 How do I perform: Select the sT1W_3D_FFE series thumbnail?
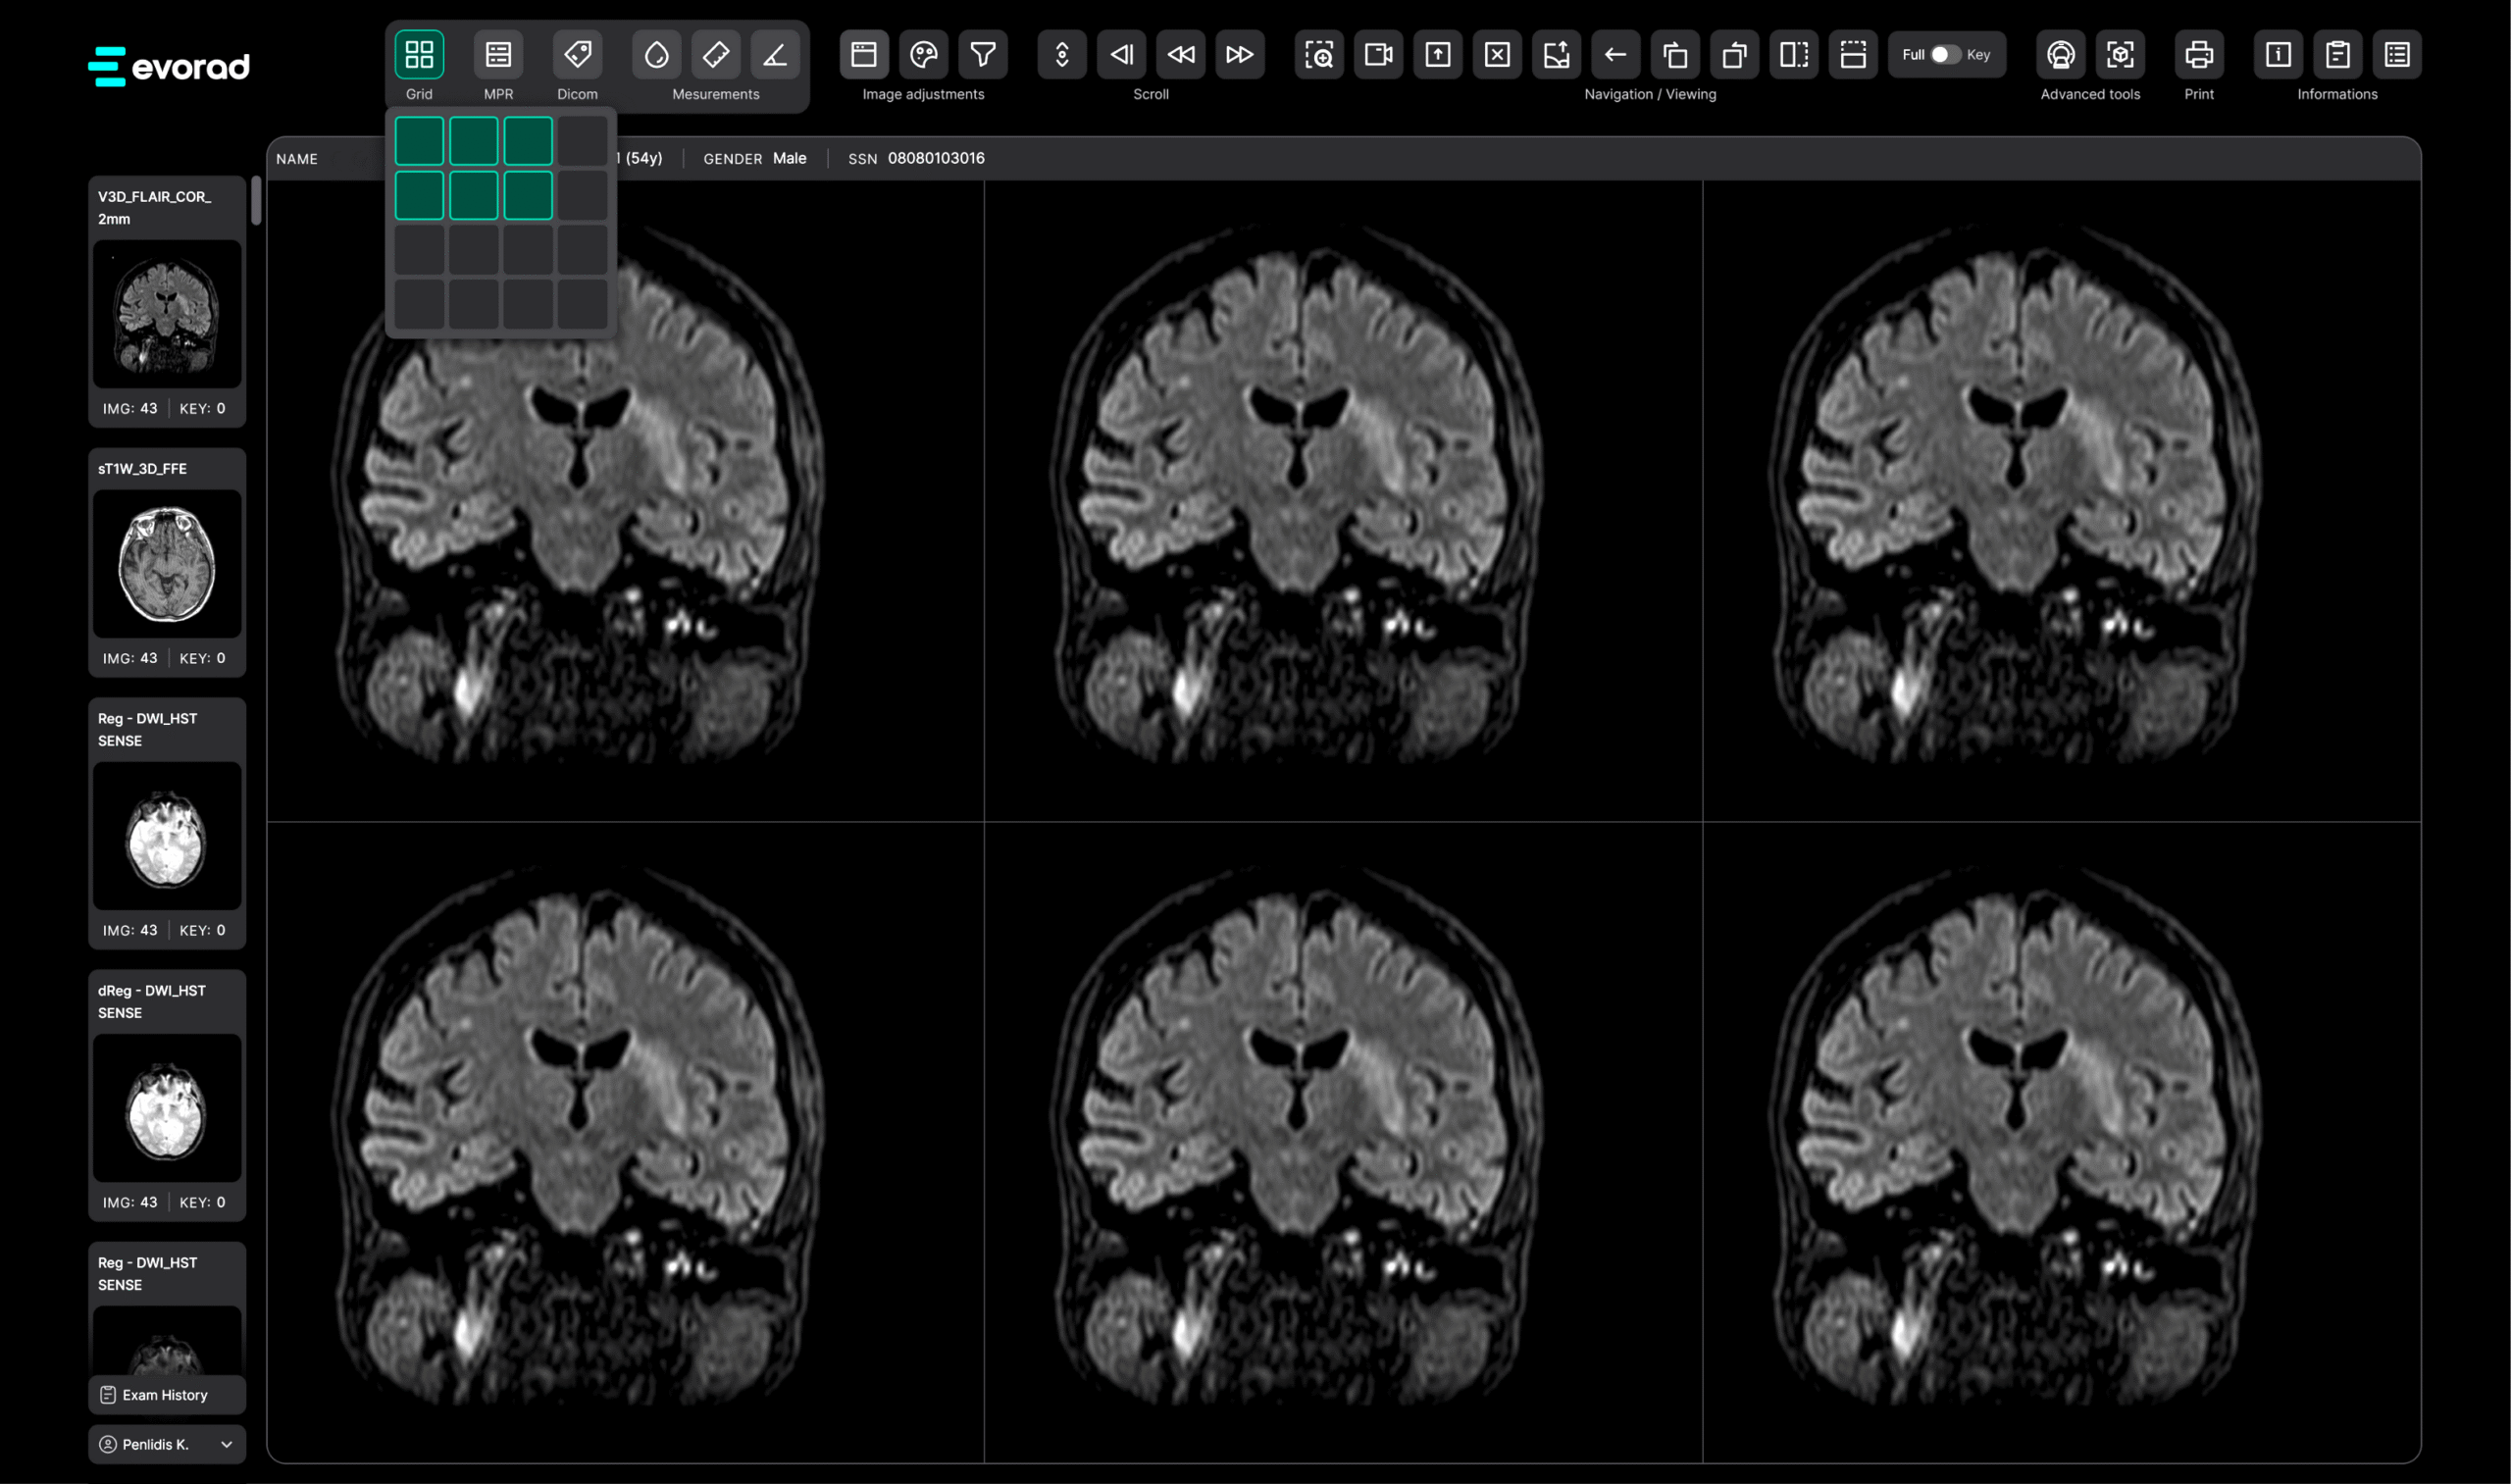tap(167, 564)
